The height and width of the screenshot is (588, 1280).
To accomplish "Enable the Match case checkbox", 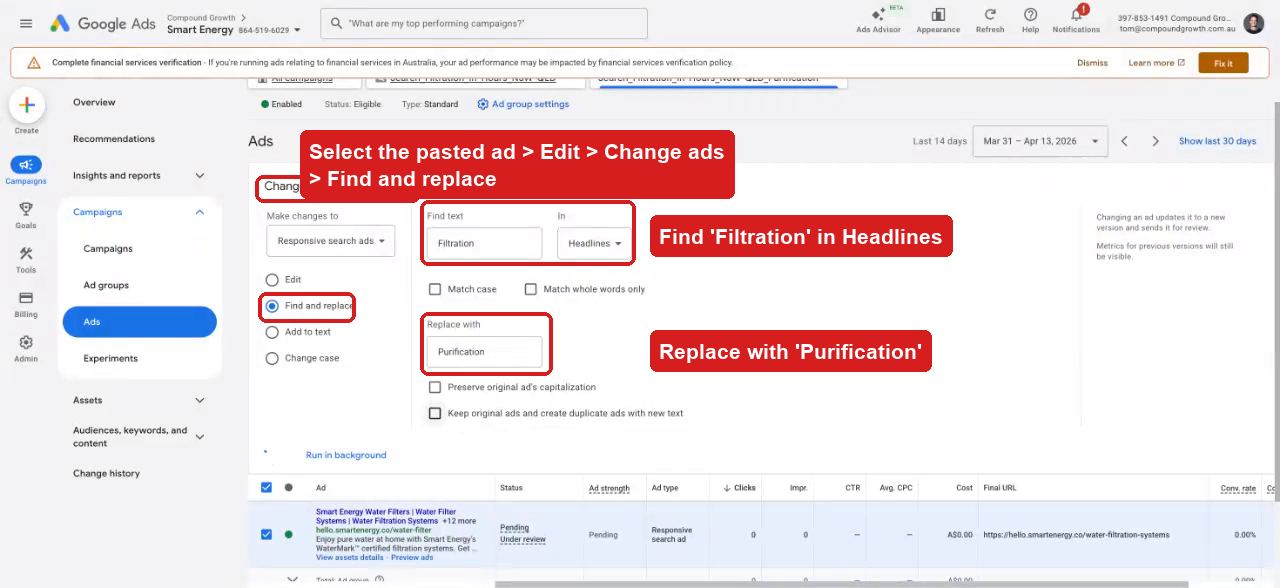I will click(435, 289).
